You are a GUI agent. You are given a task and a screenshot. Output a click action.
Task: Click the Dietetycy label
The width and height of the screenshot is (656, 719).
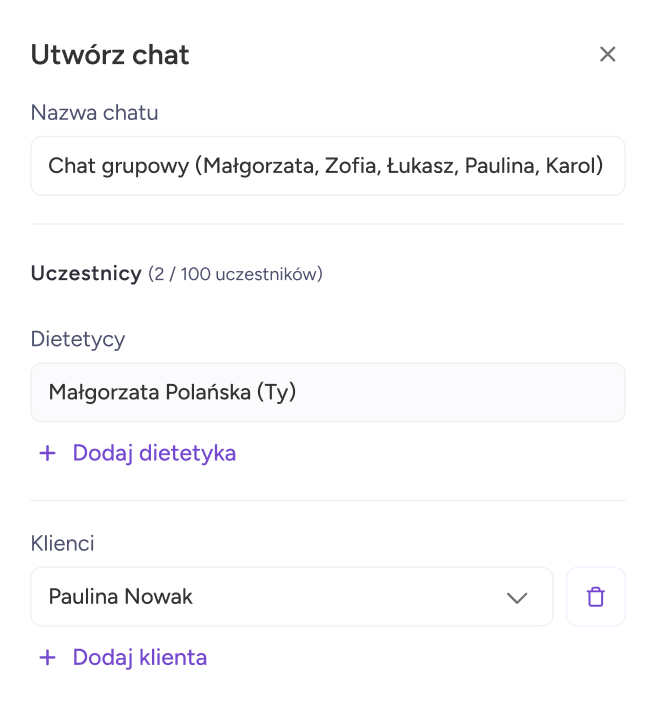point(78,339)
